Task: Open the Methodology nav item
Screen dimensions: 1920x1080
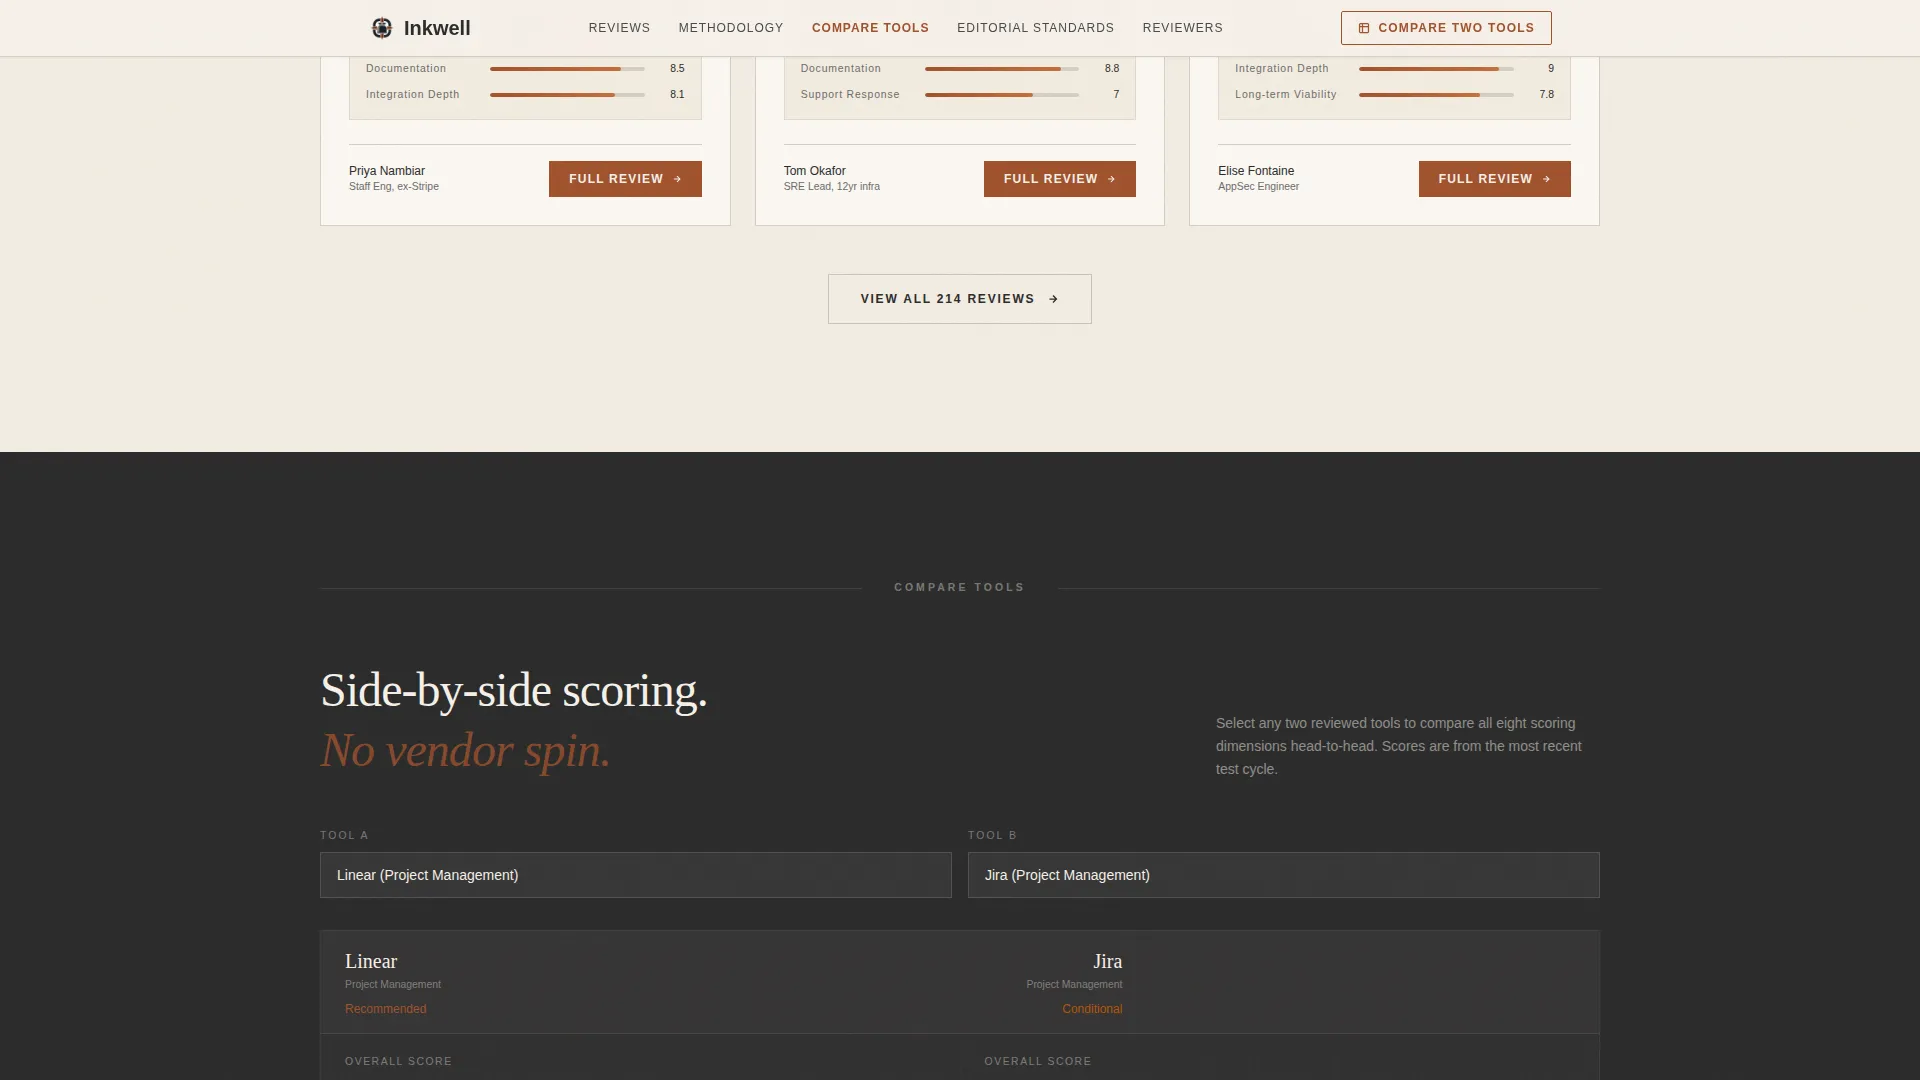Action: [x=731, y=28]
